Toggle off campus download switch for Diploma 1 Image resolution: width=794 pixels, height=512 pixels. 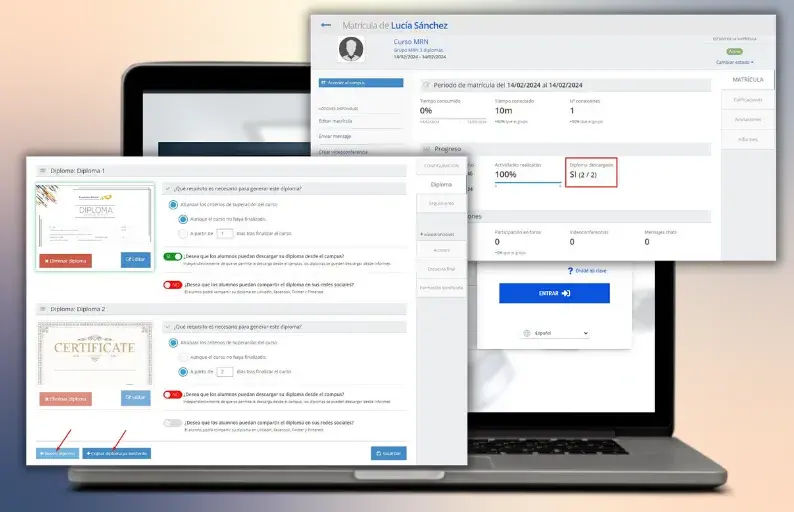[173, 257]
